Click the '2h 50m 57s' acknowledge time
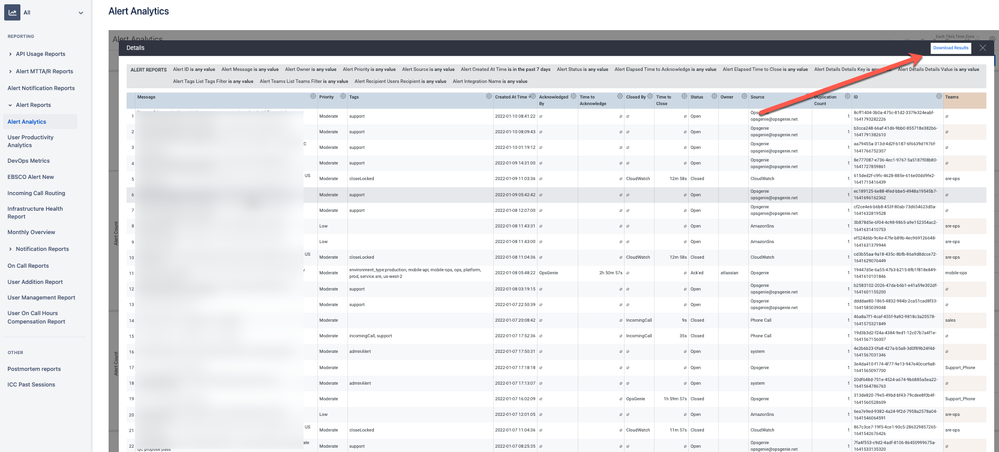 [611, 272]
